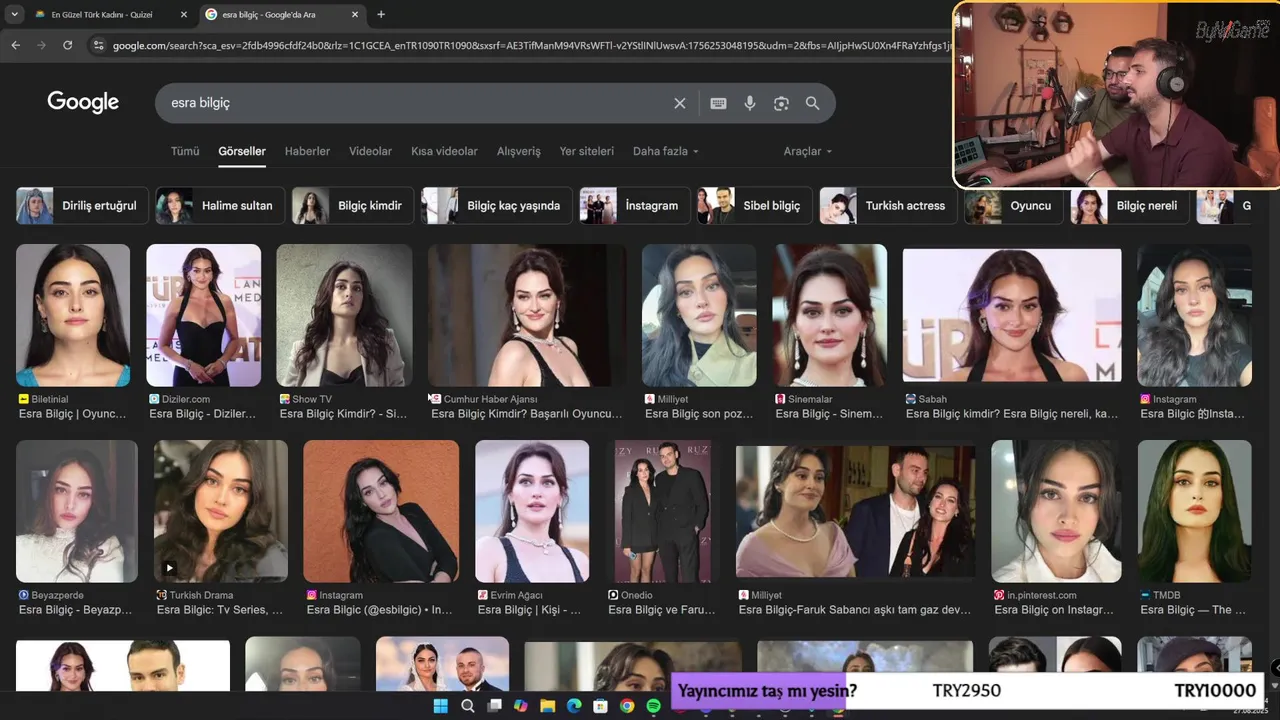Go to the Google logo homepage
Screen dimensions: 1280x720
(x=83, y=102)
